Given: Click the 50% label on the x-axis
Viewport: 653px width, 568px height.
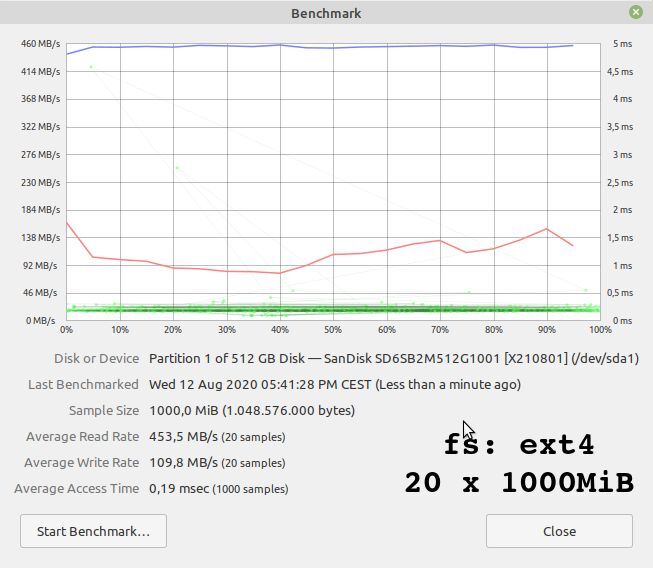Looking at the screenshot, I should click(333, 330).
